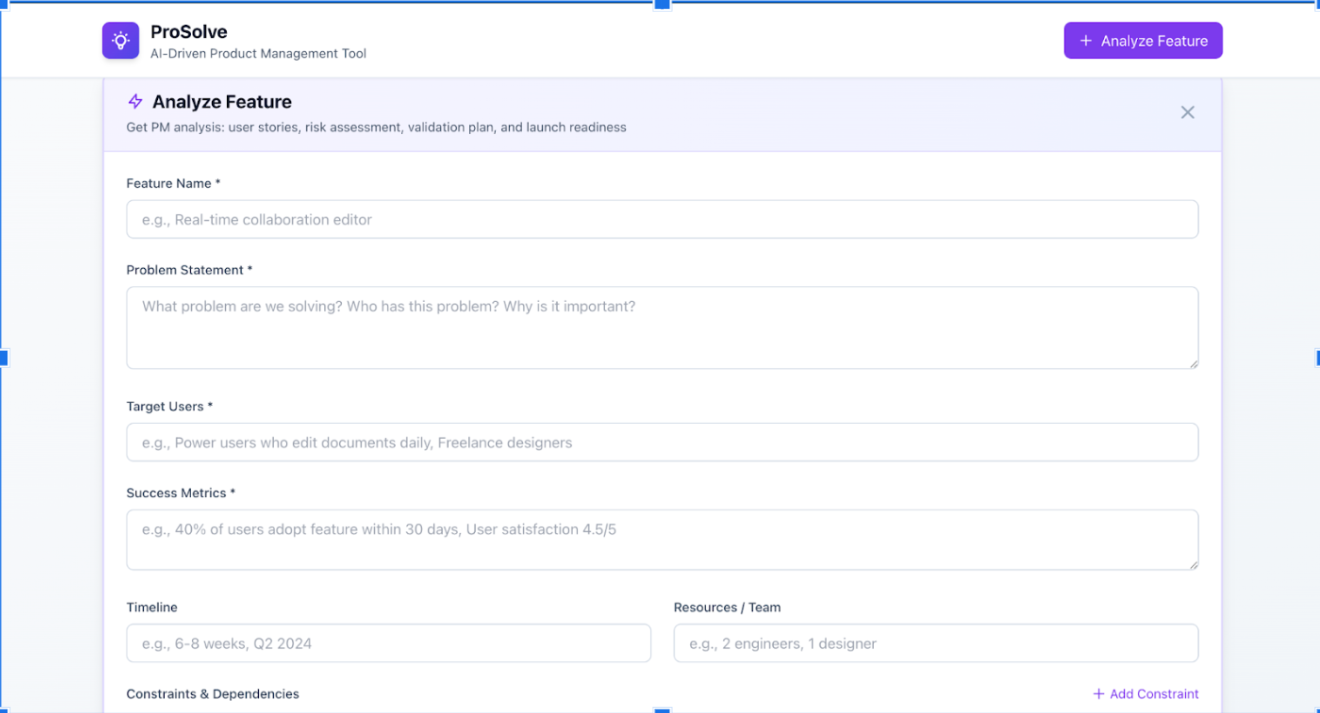This screenshot has width=1320, height=713.
Task: Click the Analyze Feature panel heading text
Action: [x=222, y=102]
